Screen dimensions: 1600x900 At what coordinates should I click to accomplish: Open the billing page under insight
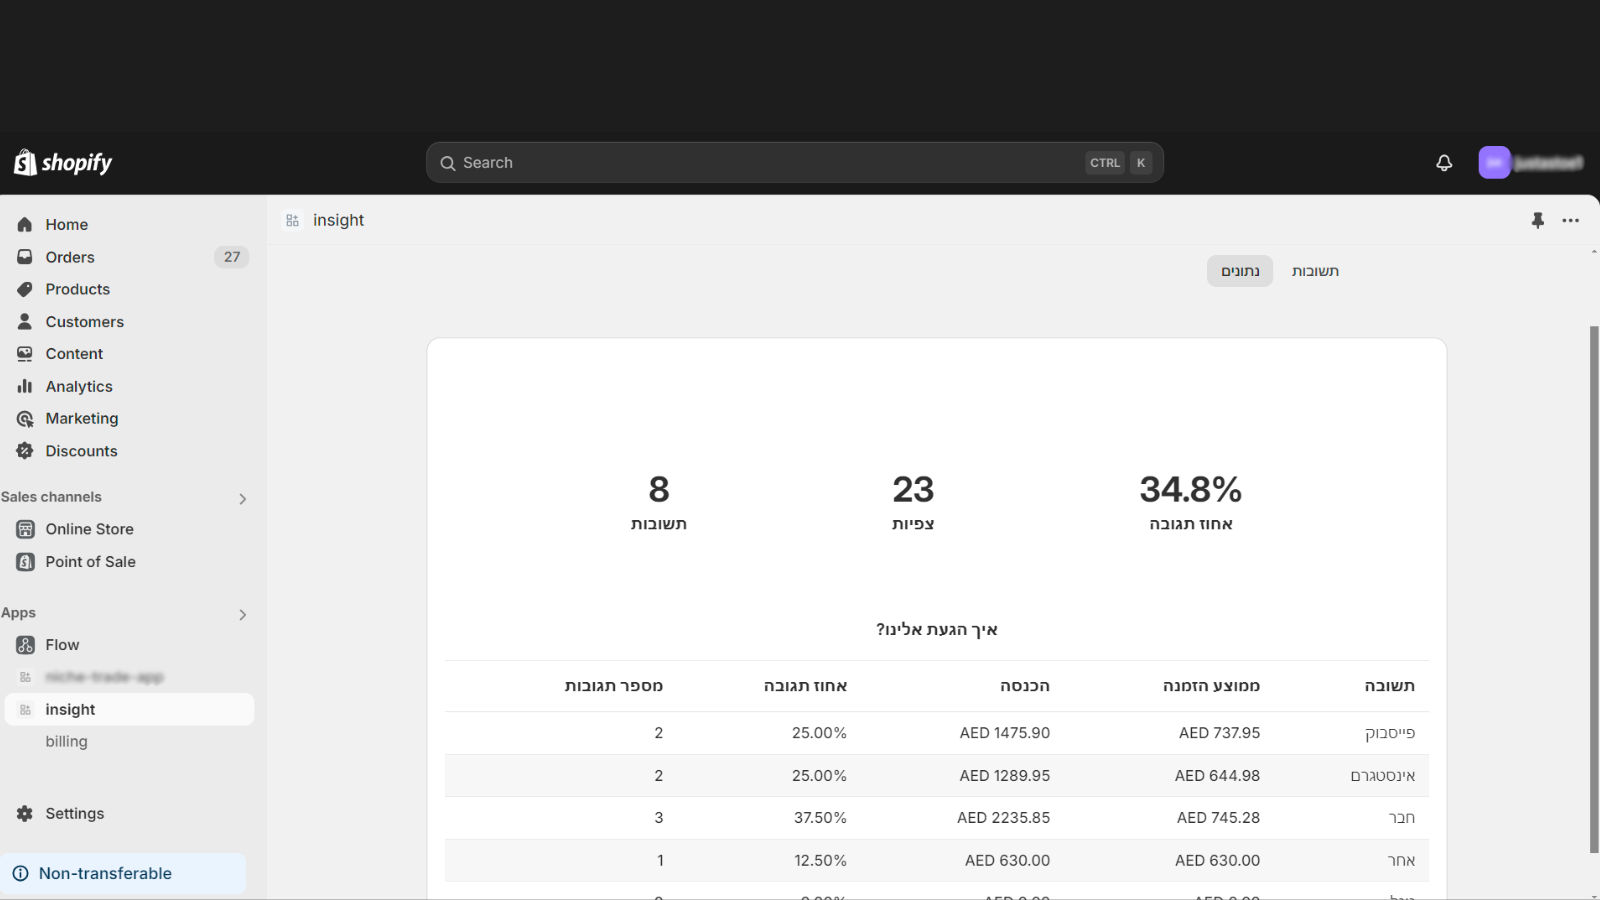pos(66,741)
